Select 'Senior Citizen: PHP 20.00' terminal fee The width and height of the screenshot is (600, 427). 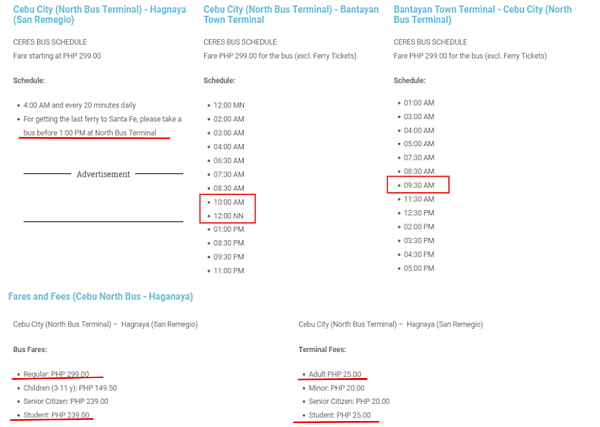tap(349, 401)
